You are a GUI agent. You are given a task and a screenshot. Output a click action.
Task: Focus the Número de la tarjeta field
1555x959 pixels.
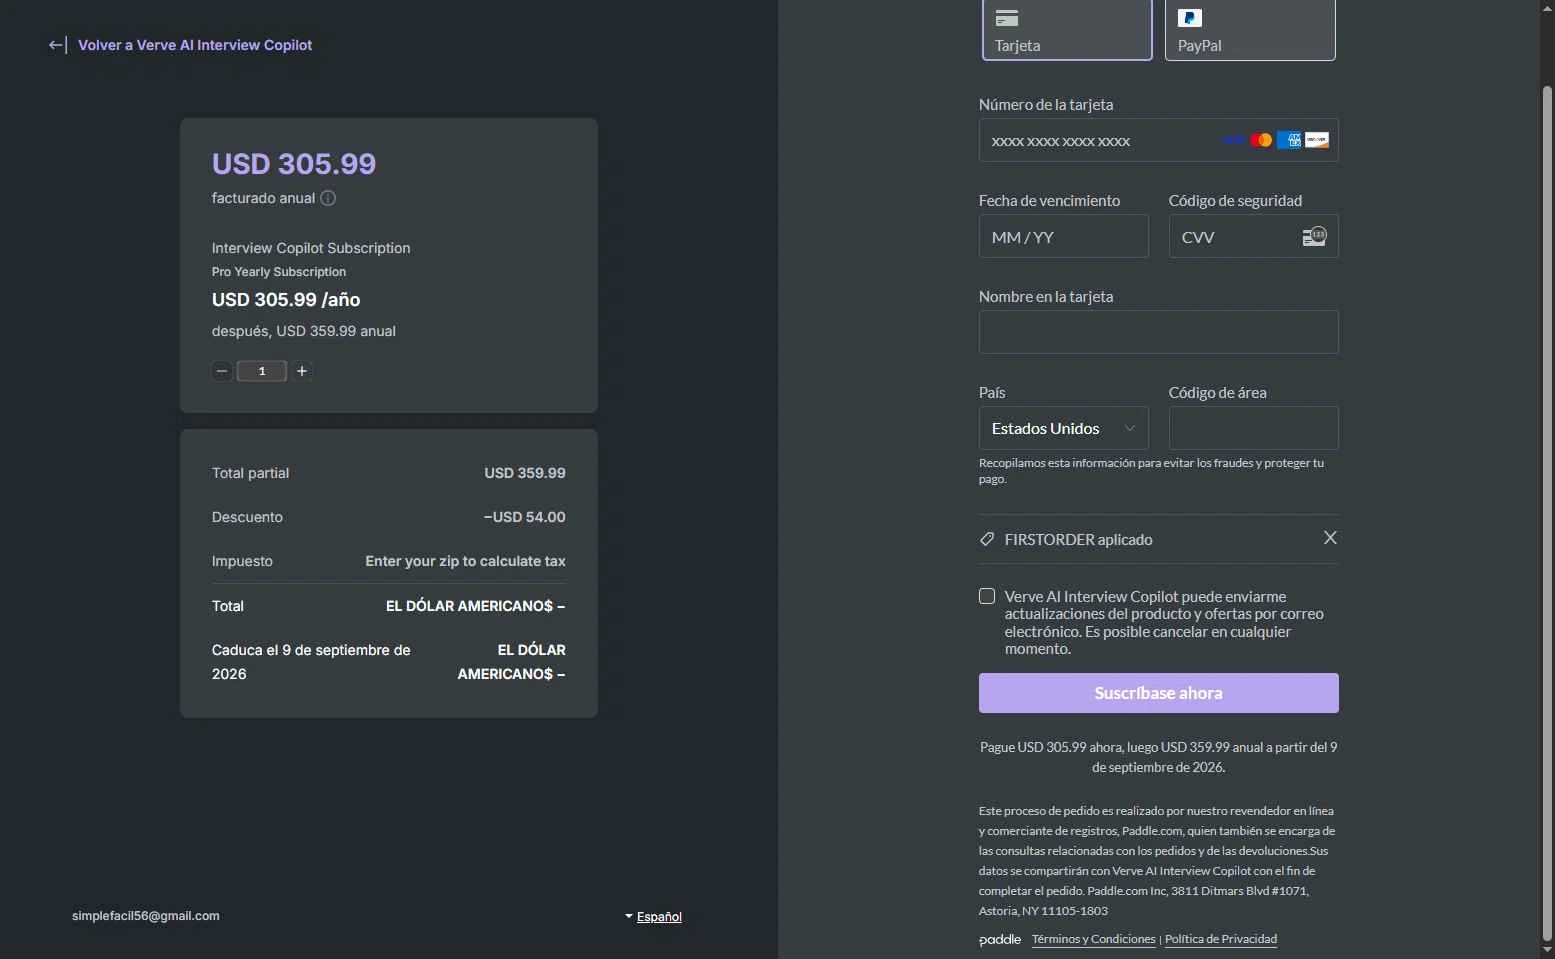1158,140
